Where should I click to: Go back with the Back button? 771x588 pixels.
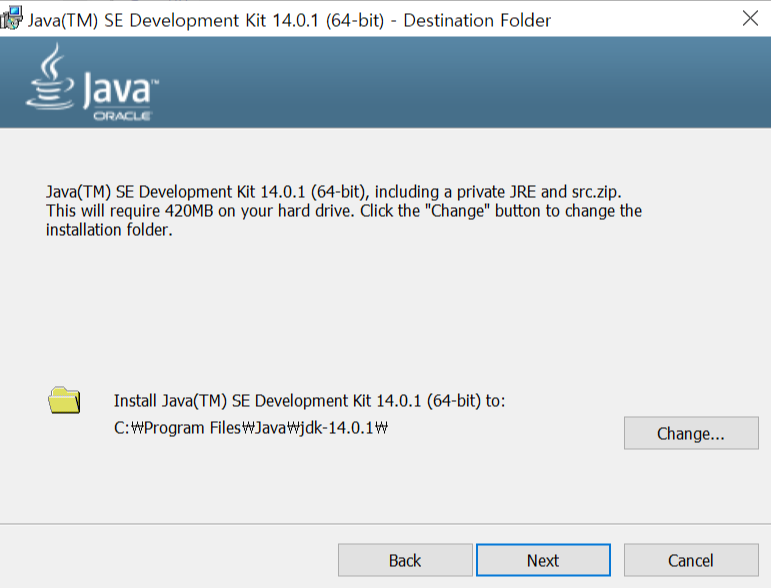coord(405,560)
